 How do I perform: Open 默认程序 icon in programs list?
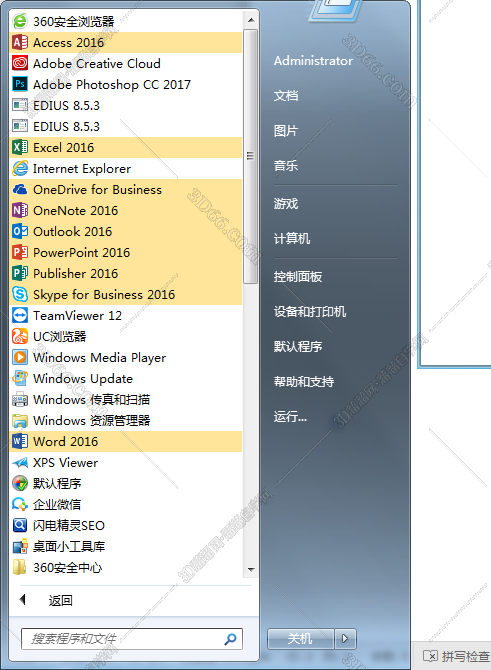coord(20,483)
